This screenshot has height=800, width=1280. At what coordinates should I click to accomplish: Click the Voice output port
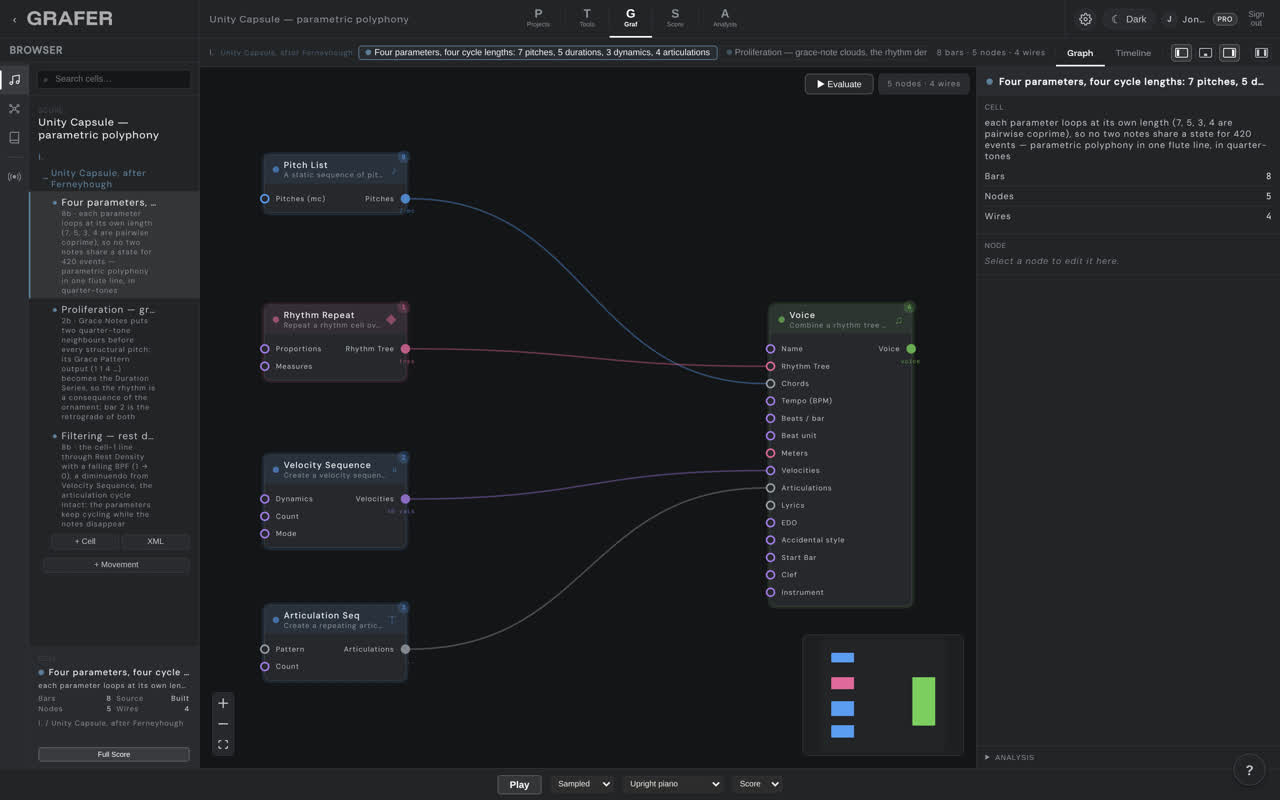tap(910, 349)
